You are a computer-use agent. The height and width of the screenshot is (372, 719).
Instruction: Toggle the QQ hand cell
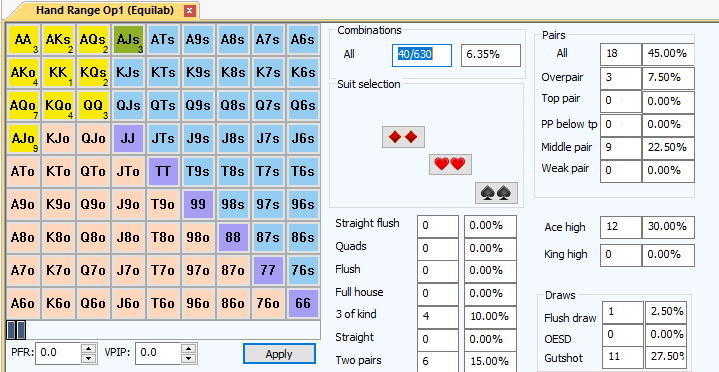[x=93, y=105]
